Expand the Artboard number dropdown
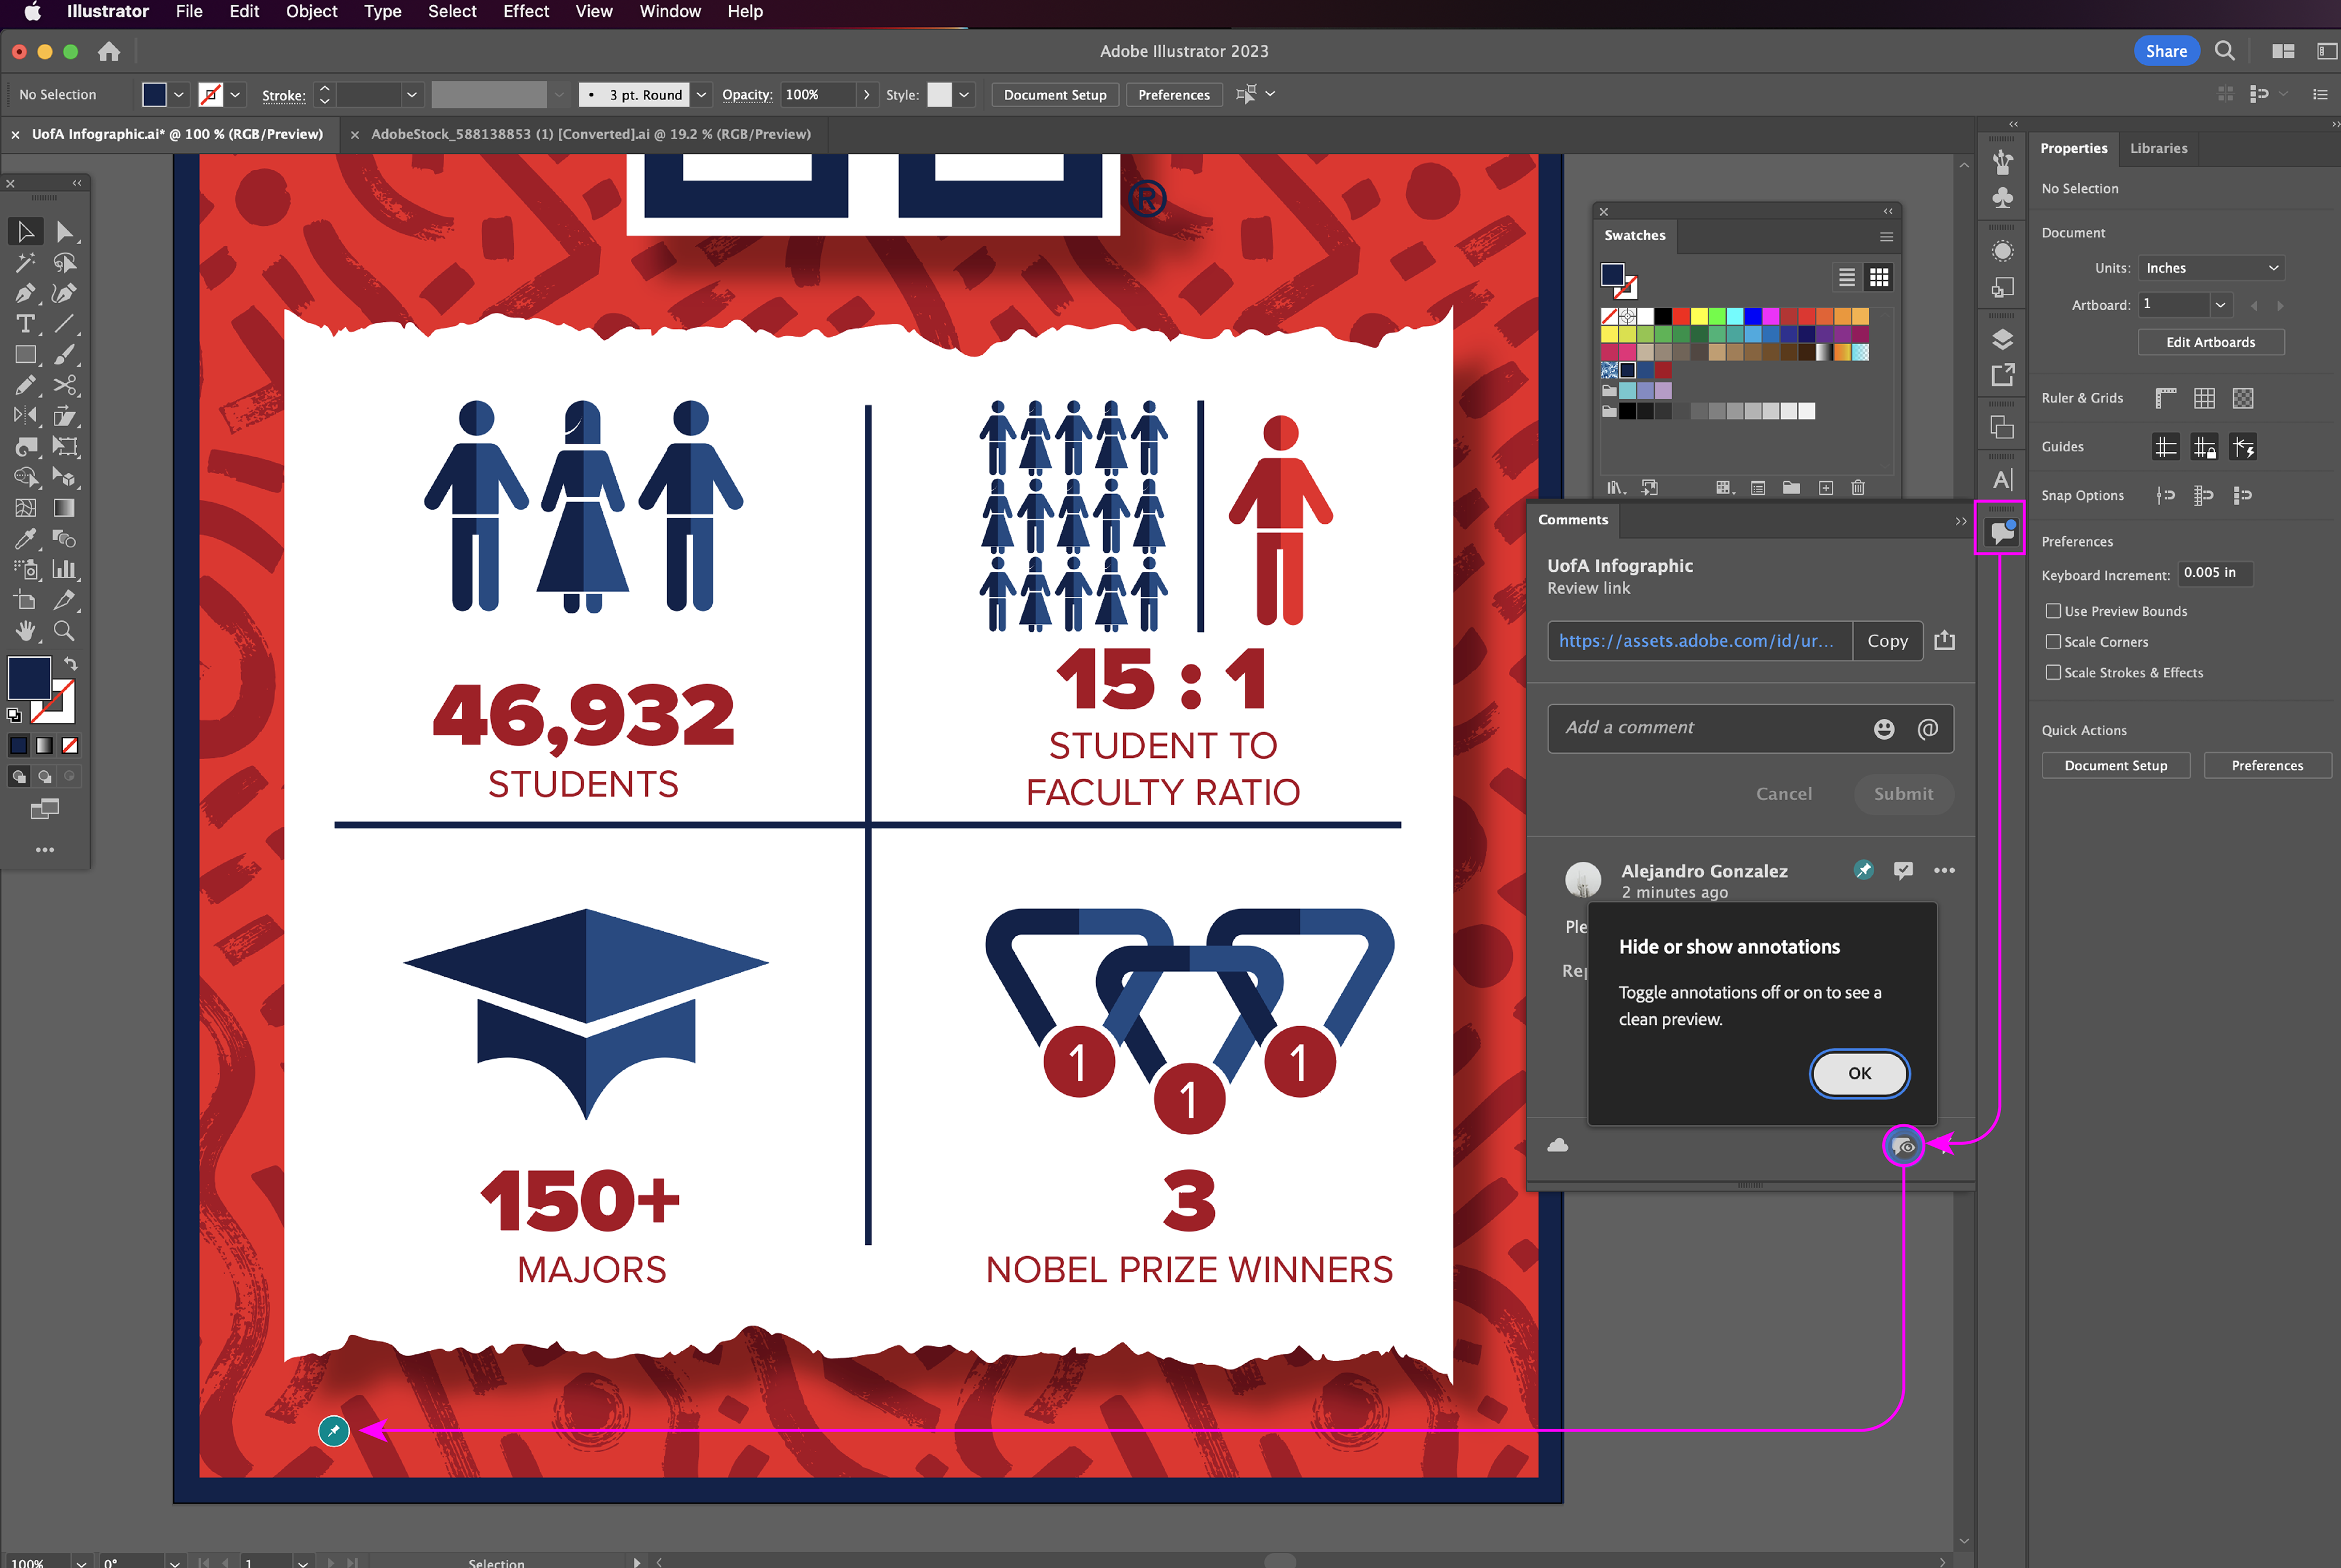Image resolution: width=2341 pixels, height=1568 pixels. (2220, 305)
